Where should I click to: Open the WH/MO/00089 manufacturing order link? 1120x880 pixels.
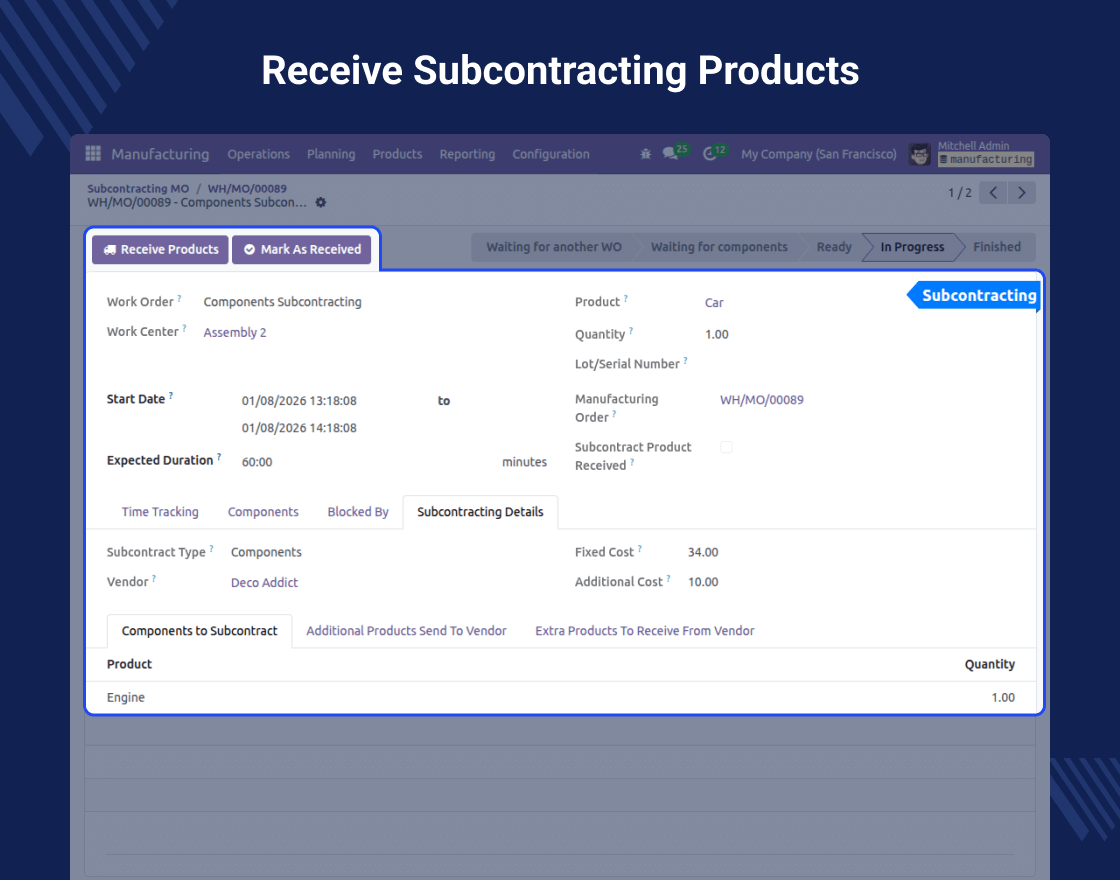coord(761,400)
